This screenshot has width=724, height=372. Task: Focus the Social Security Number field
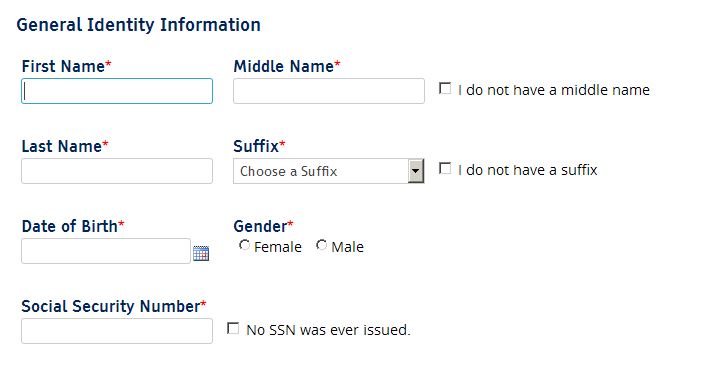click(117, 331)
